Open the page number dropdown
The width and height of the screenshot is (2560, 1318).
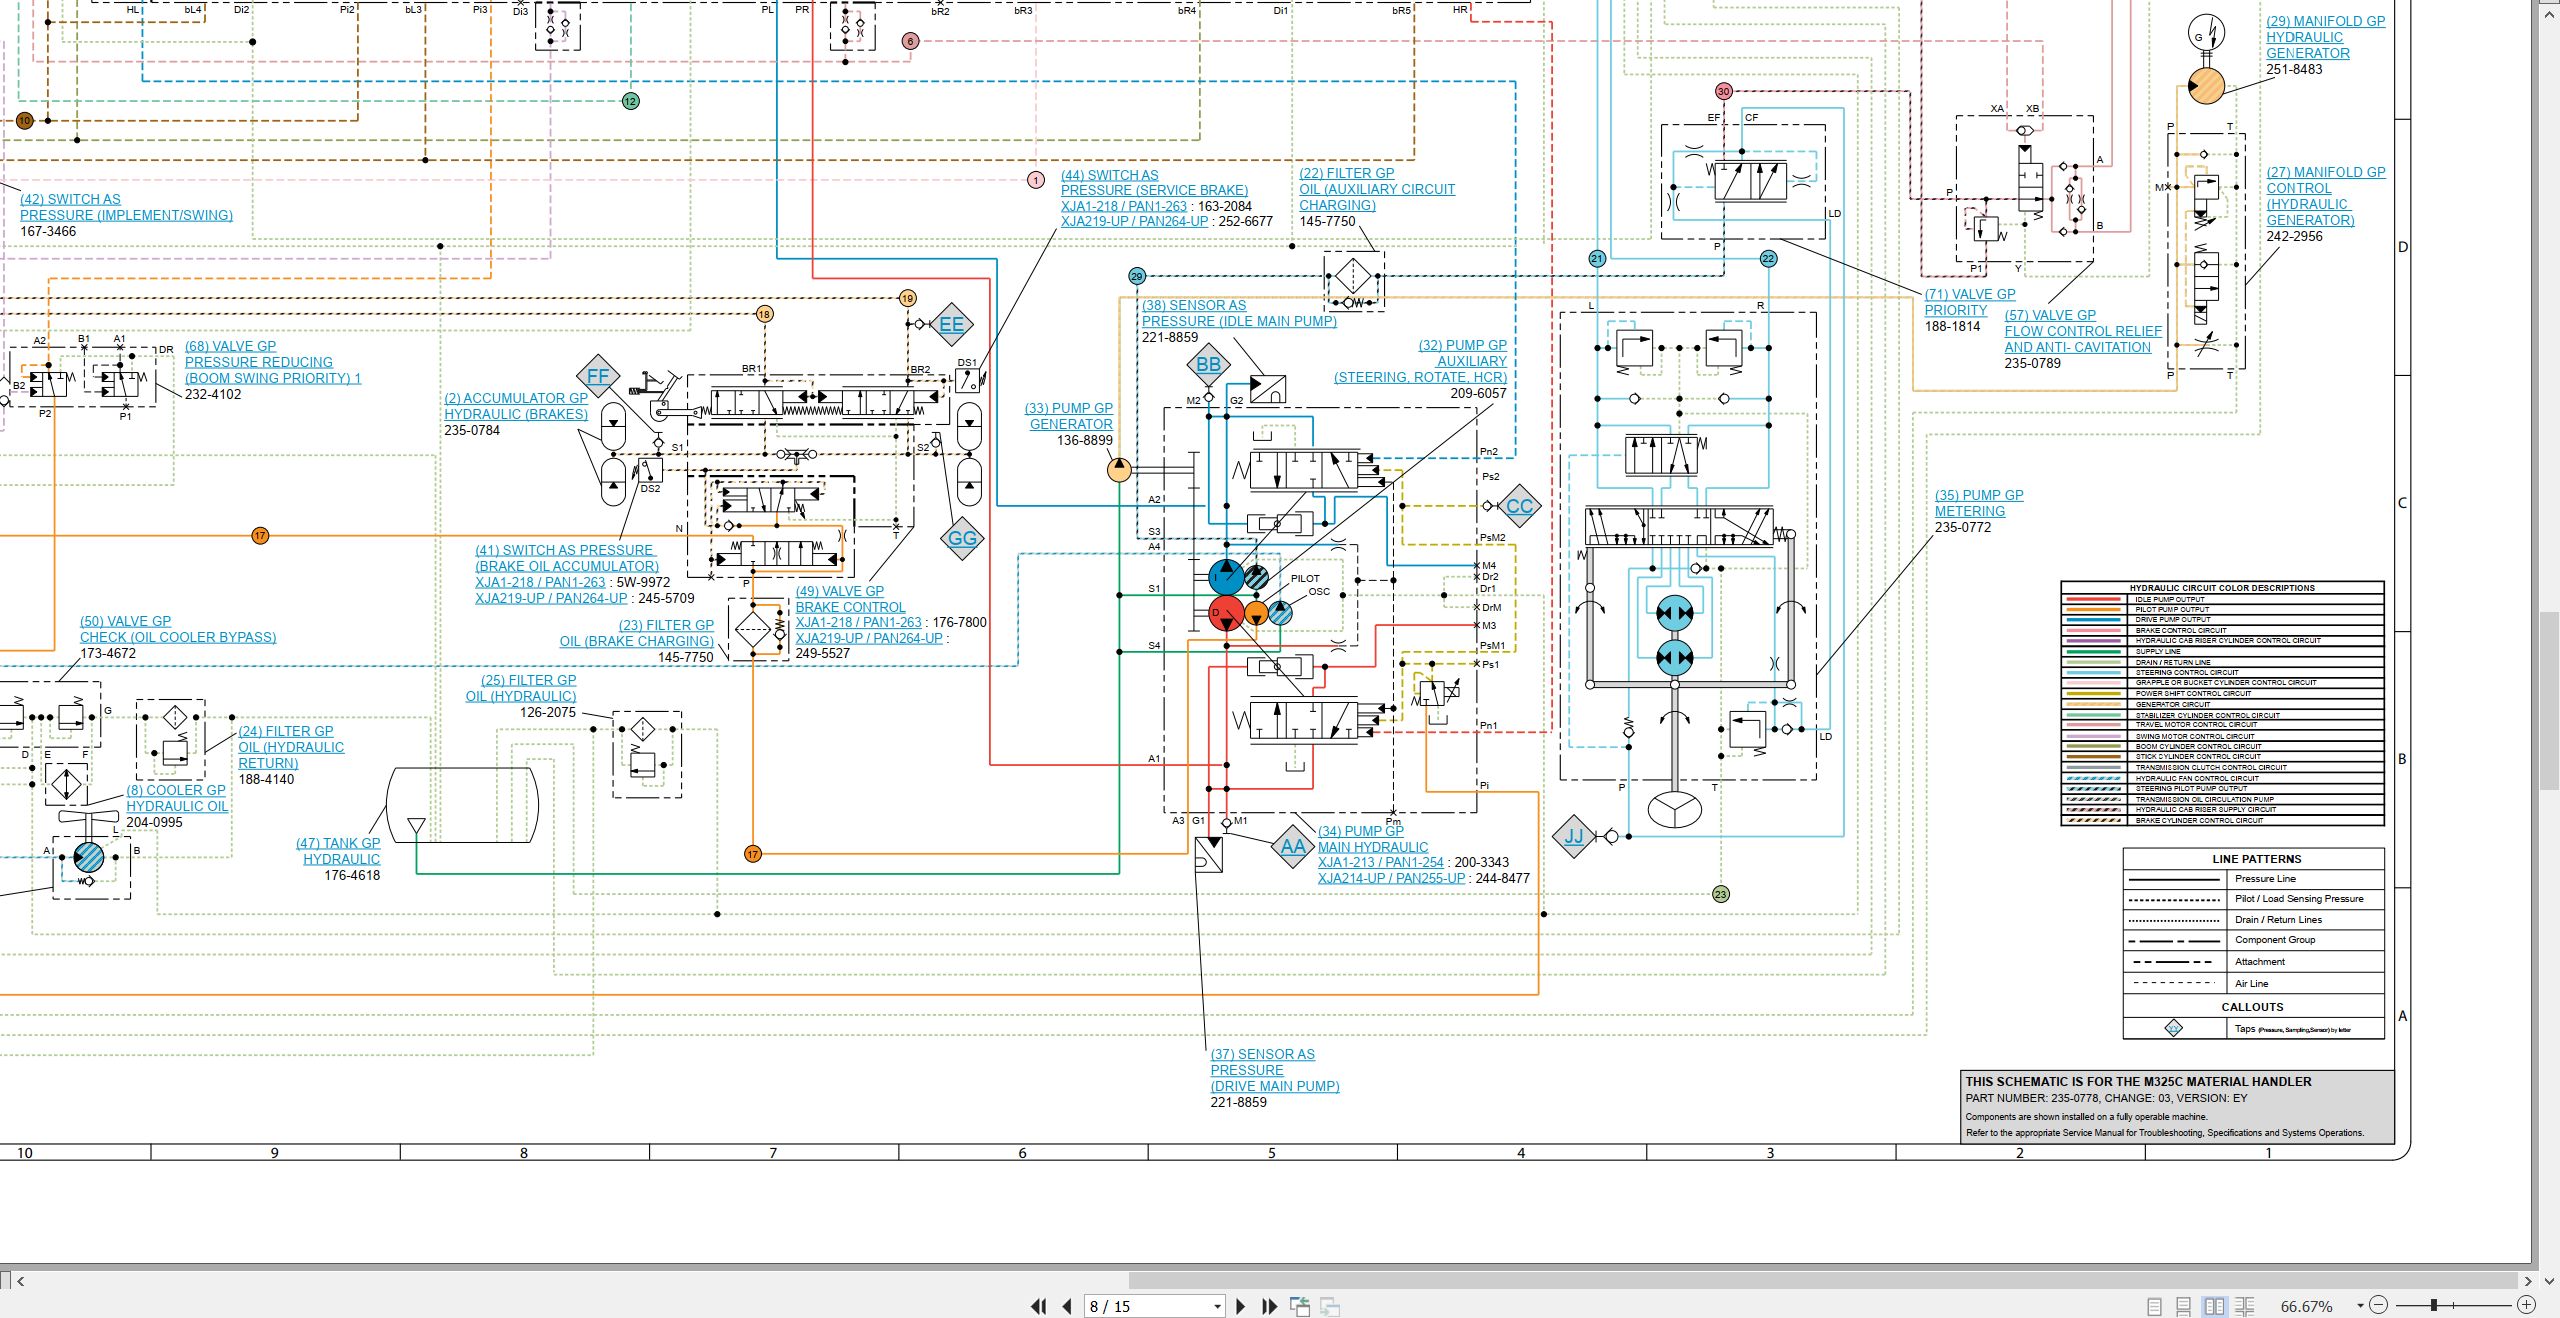1217,1307
